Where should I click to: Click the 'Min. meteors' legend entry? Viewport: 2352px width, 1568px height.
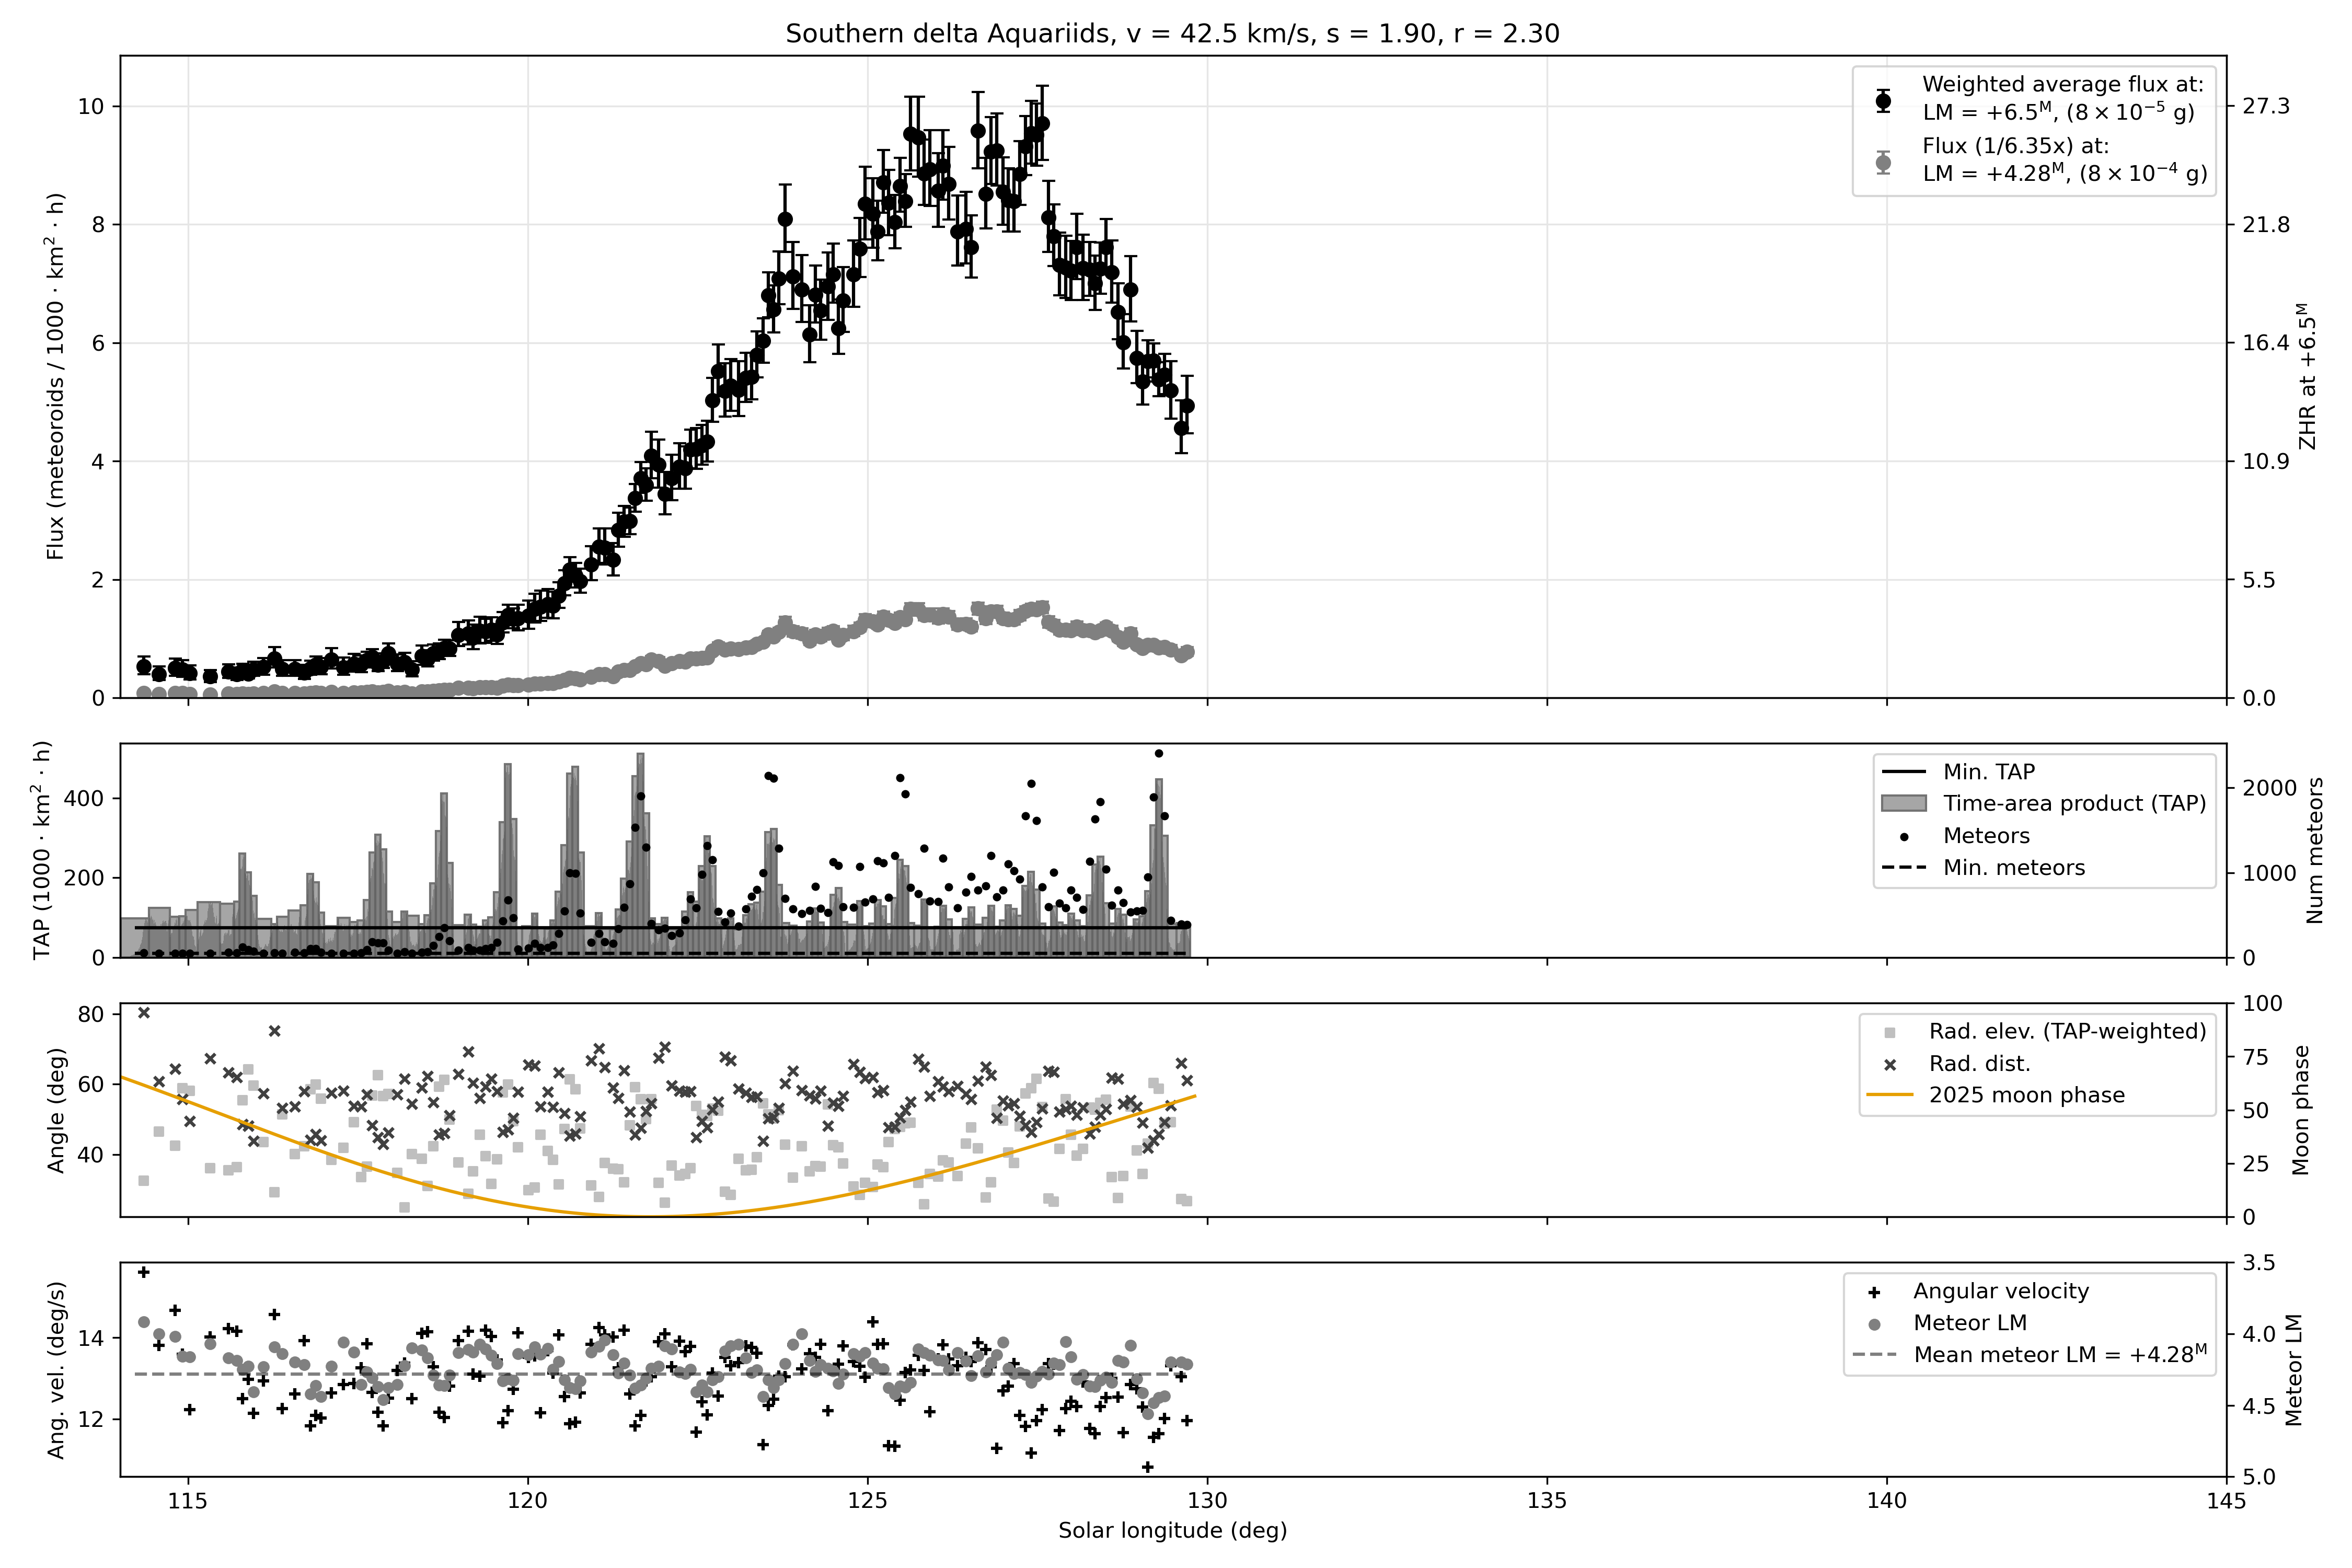coord(2014,868)
